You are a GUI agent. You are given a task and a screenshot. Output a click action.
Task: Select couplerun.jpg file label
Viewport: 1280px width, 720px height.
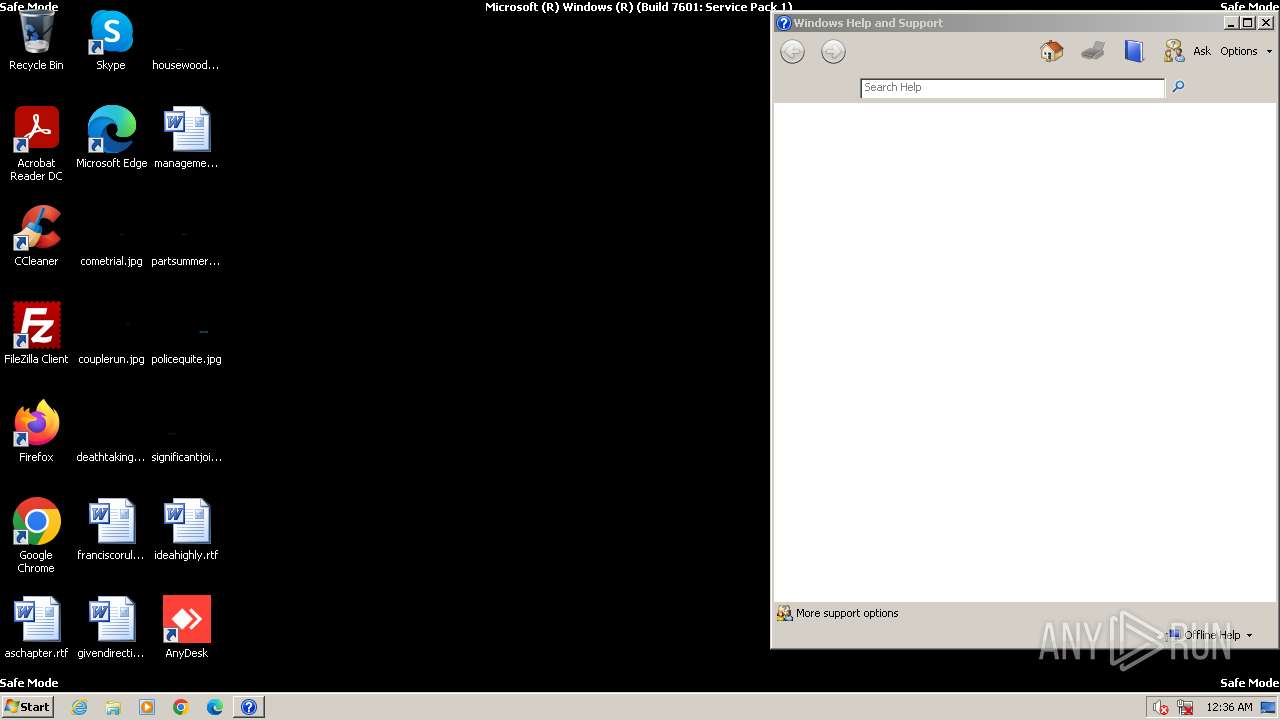(111, 359)
